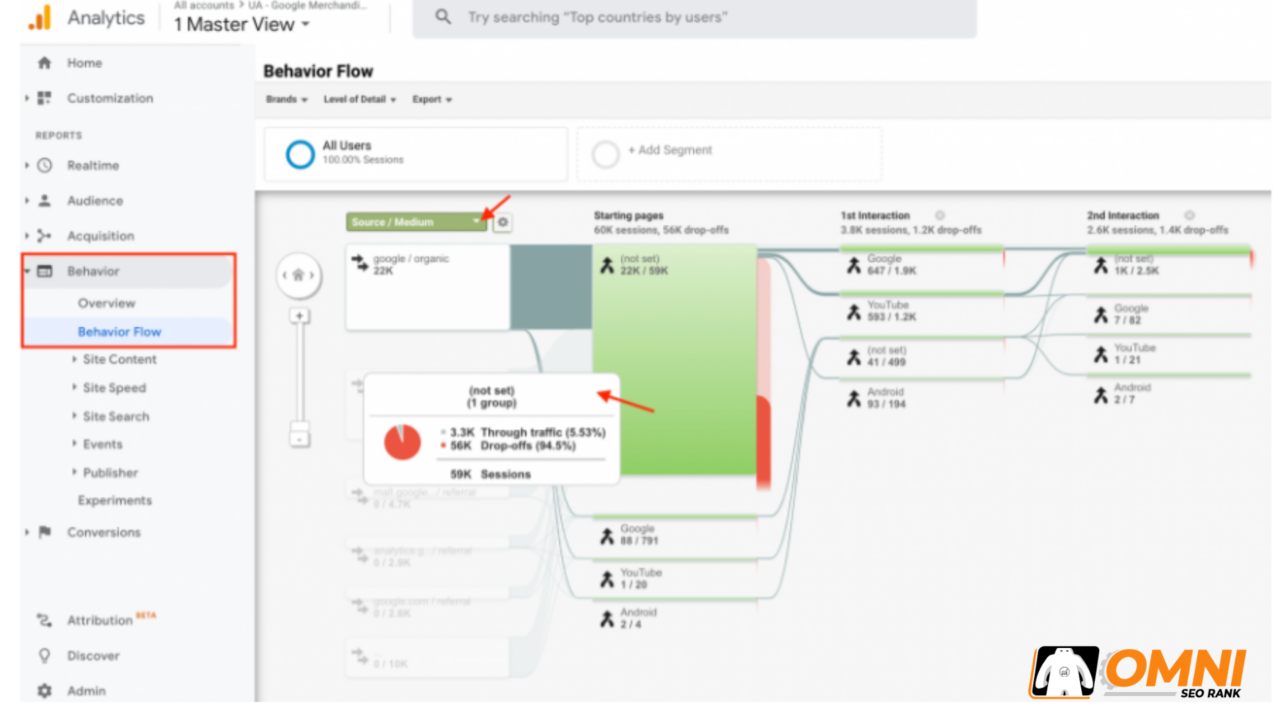Click + Add Segment
This screenshot has width=1280, height=720.
[x=729, y=154]
